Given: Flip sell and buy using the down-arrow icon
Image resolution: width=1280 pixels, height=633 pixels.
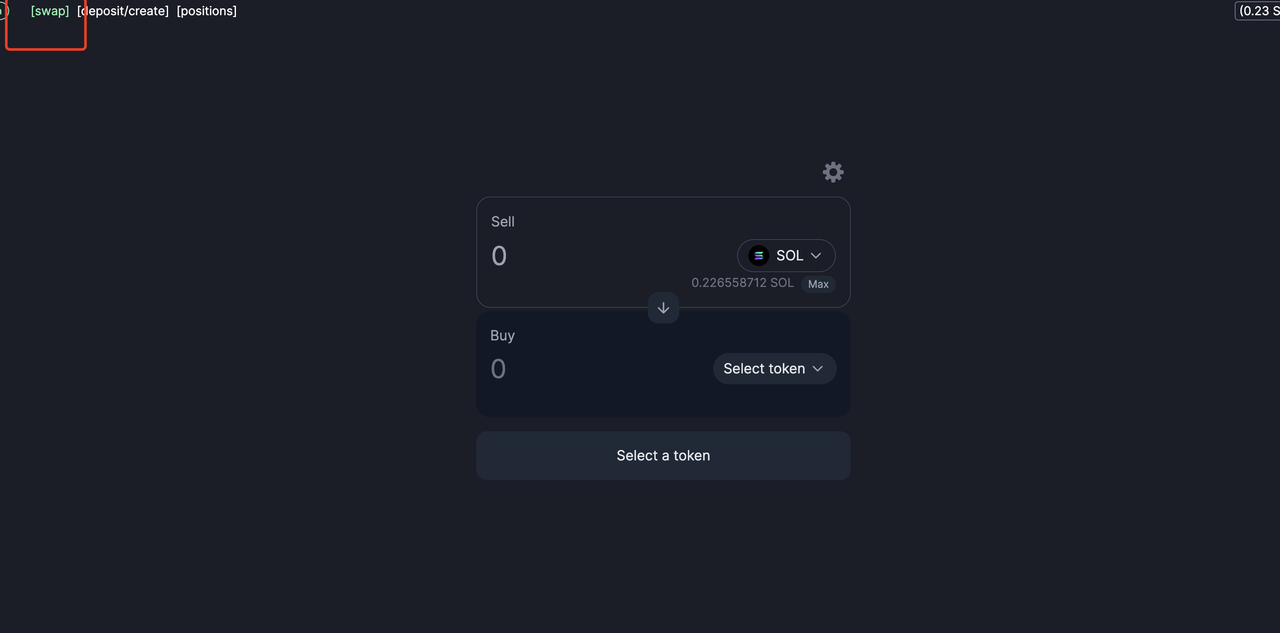Looking at the screenshot, I should tap(663, 308).
